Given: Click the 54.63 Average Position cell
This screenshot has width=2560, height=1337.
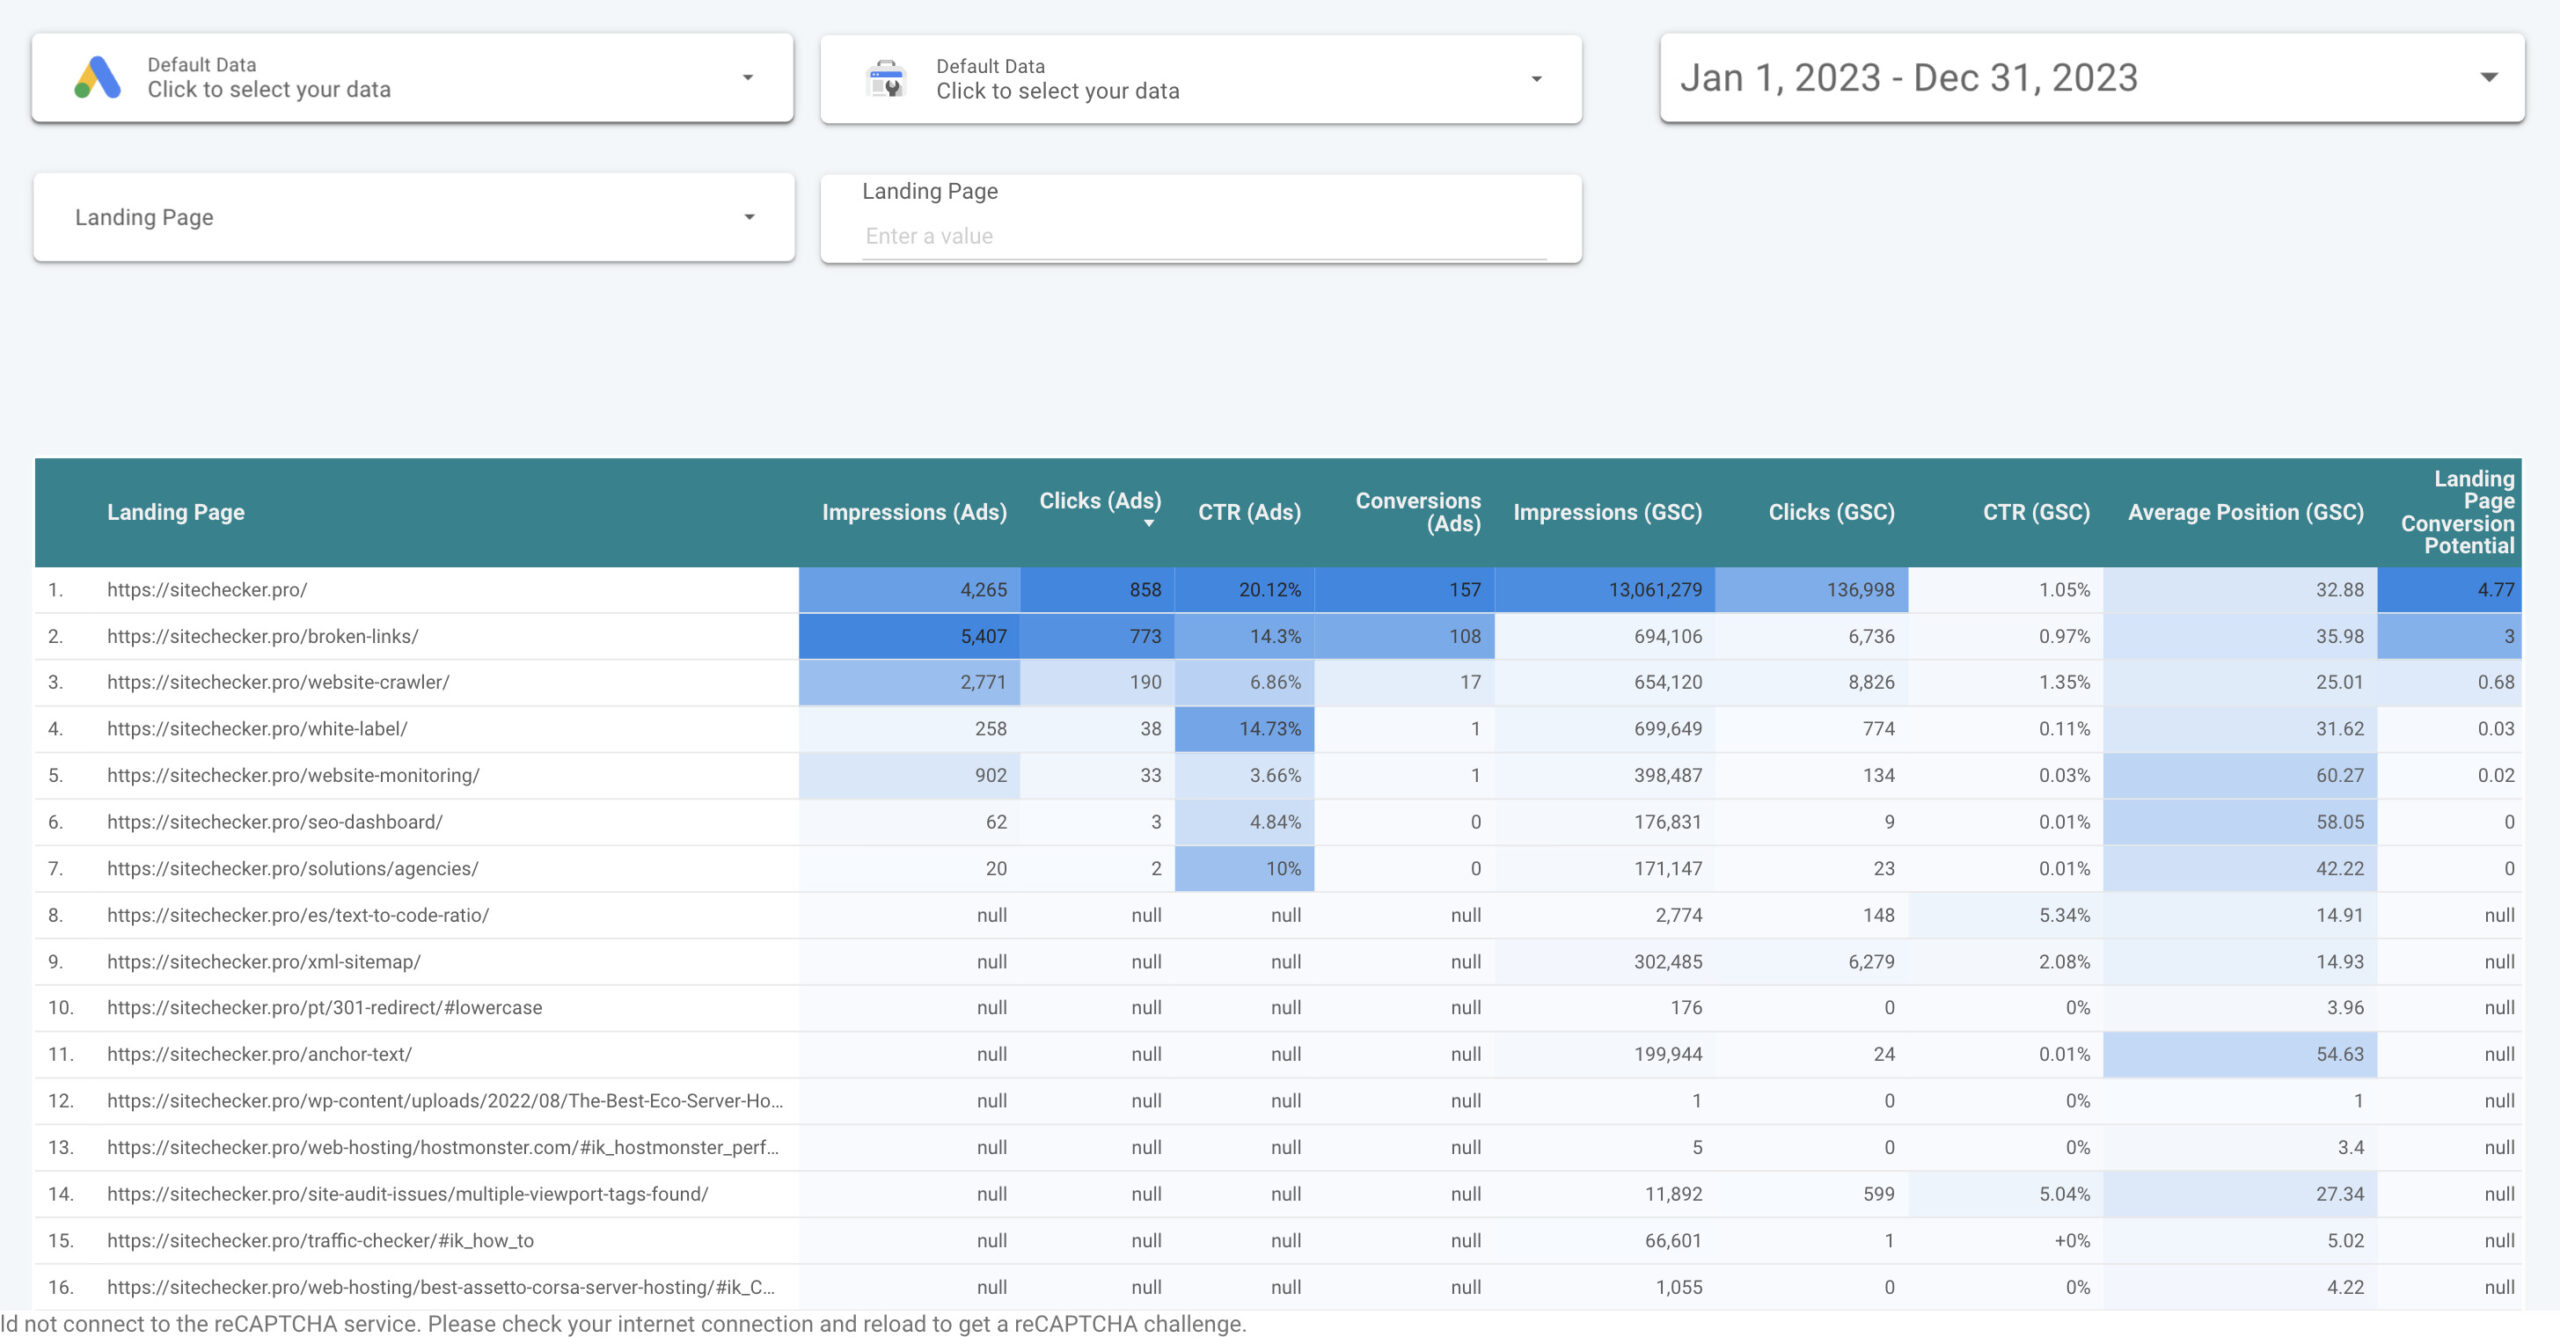Looking at the screenshot, I should point(2240,1054).
